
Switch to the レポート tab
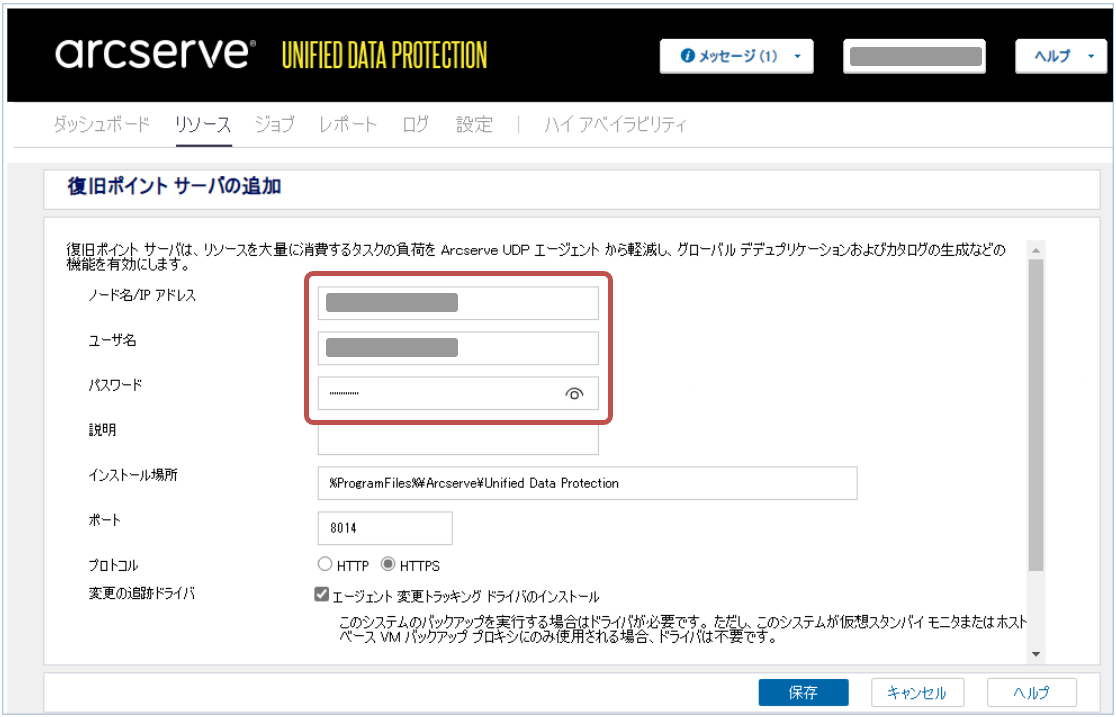(347, 125)
